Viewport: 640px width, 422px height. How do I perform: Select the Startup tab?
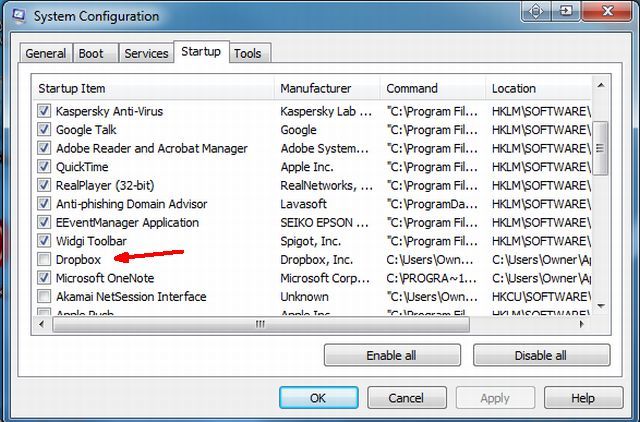tap(201, 51)
